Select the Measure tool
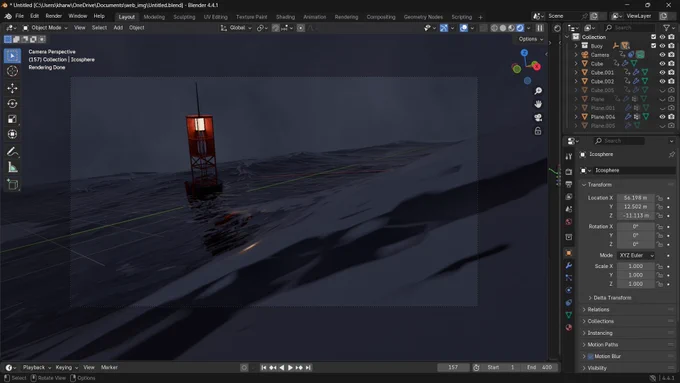Viewport: 680px width, 383px height. (x=12, y=167)
